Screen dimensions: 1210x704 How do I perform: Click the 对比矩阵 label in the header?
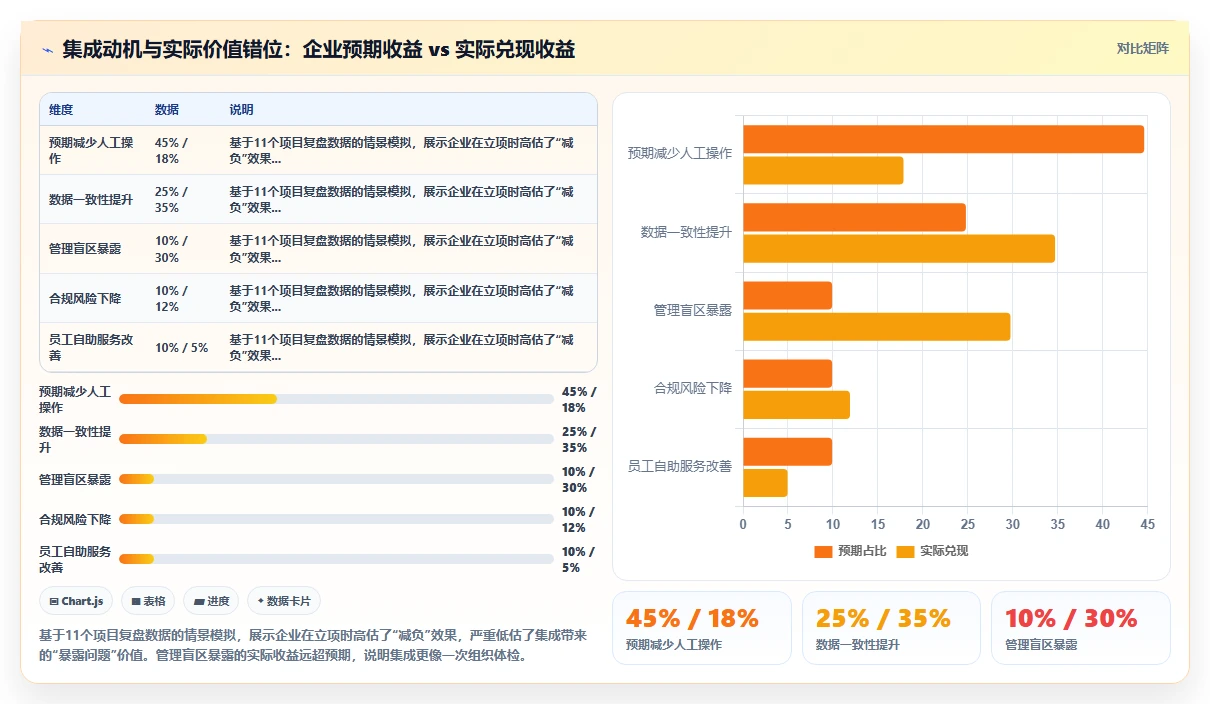pyautogui.click(x=1142, y=49)
